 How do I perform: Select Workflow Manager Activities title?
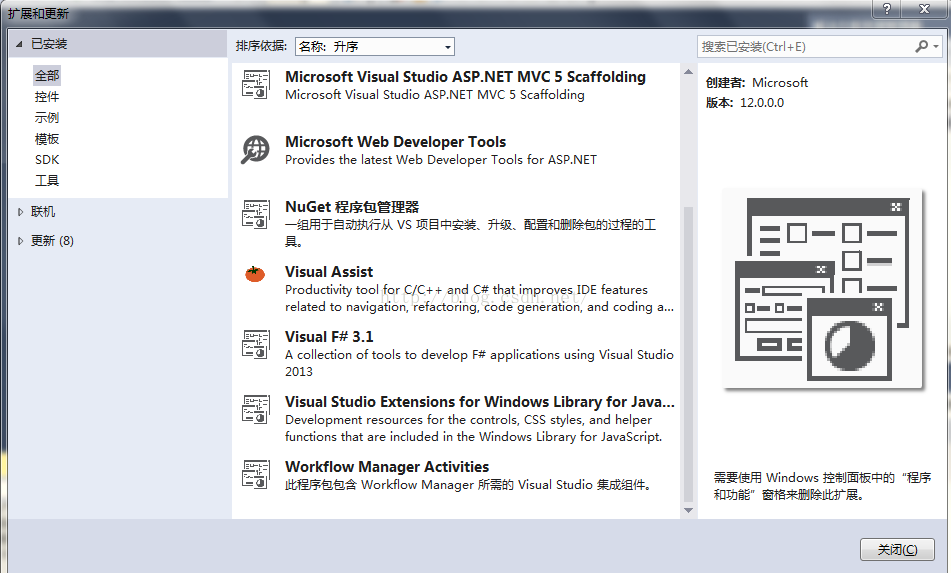pyautogui.click(x=387, y=466)
